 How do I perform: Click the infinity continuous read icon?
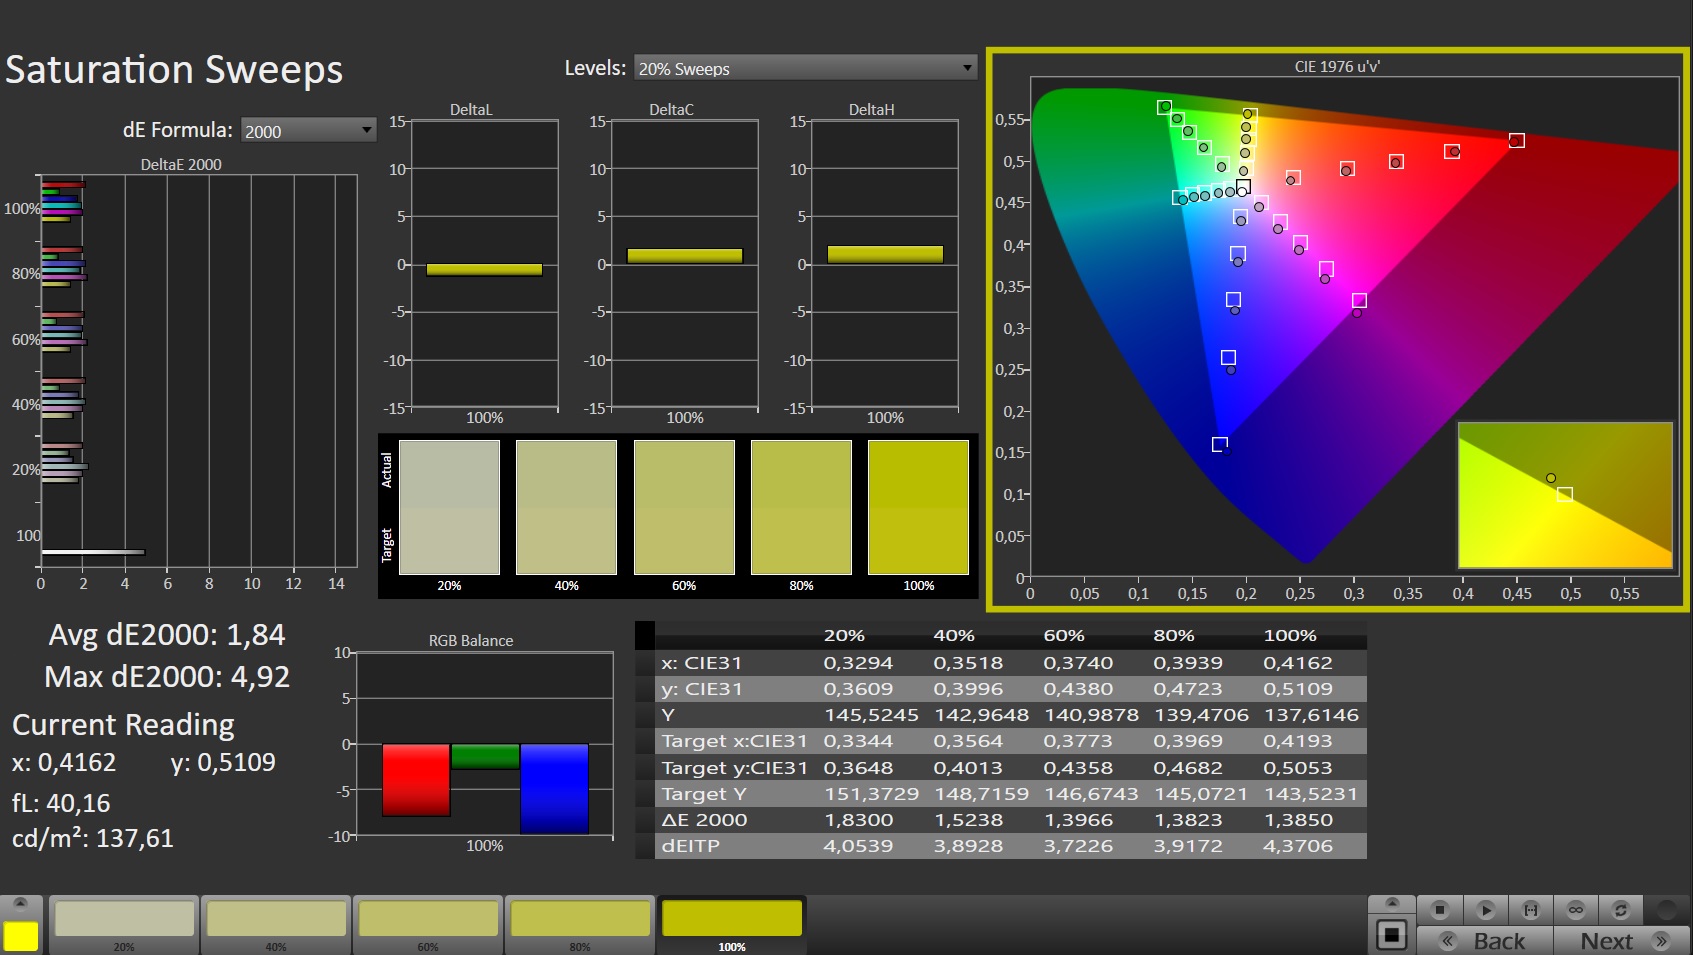point(1576,909)
